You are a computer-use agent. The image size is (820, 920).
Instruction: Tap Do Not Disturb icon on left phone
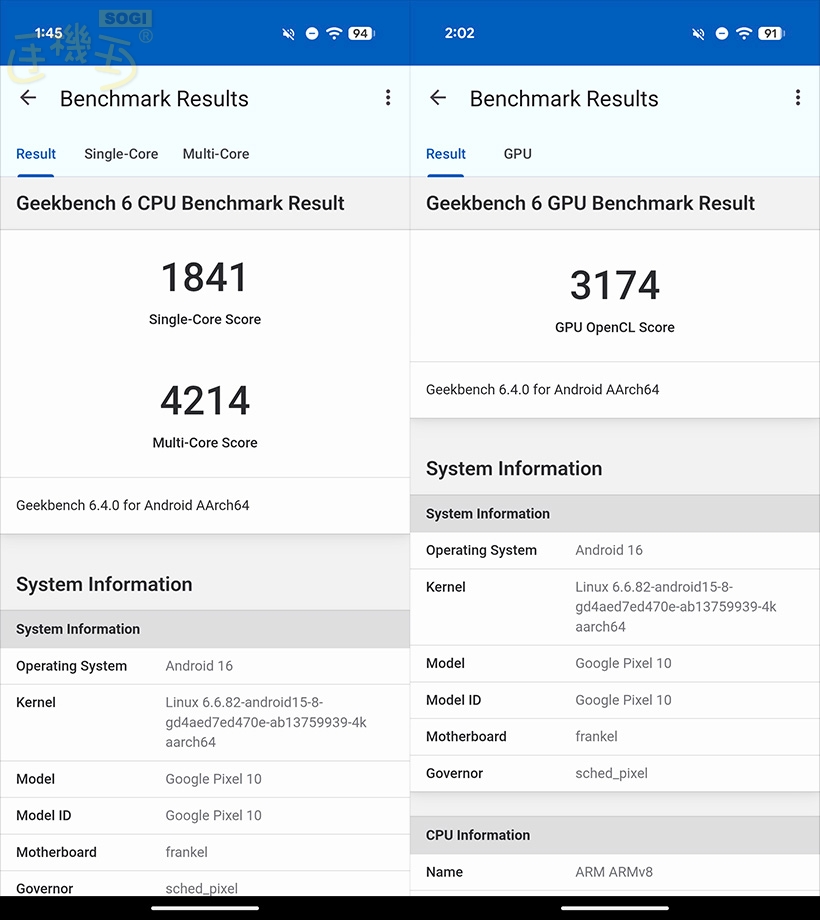pyautogui.click(x=312, y=33)
